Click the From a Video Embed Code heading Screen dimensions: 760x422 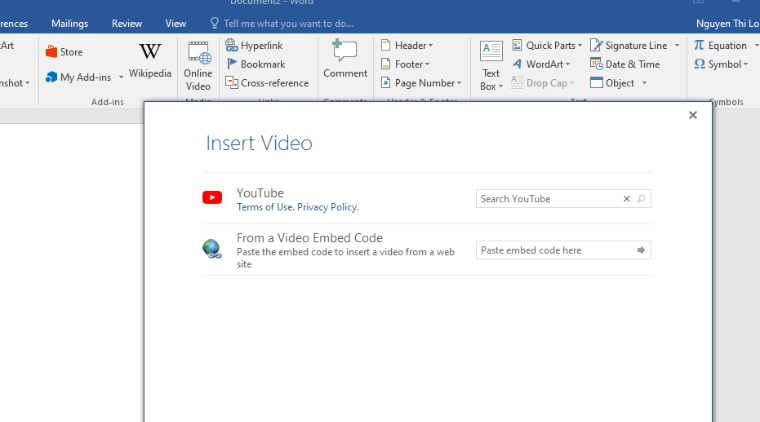[309, 238]
